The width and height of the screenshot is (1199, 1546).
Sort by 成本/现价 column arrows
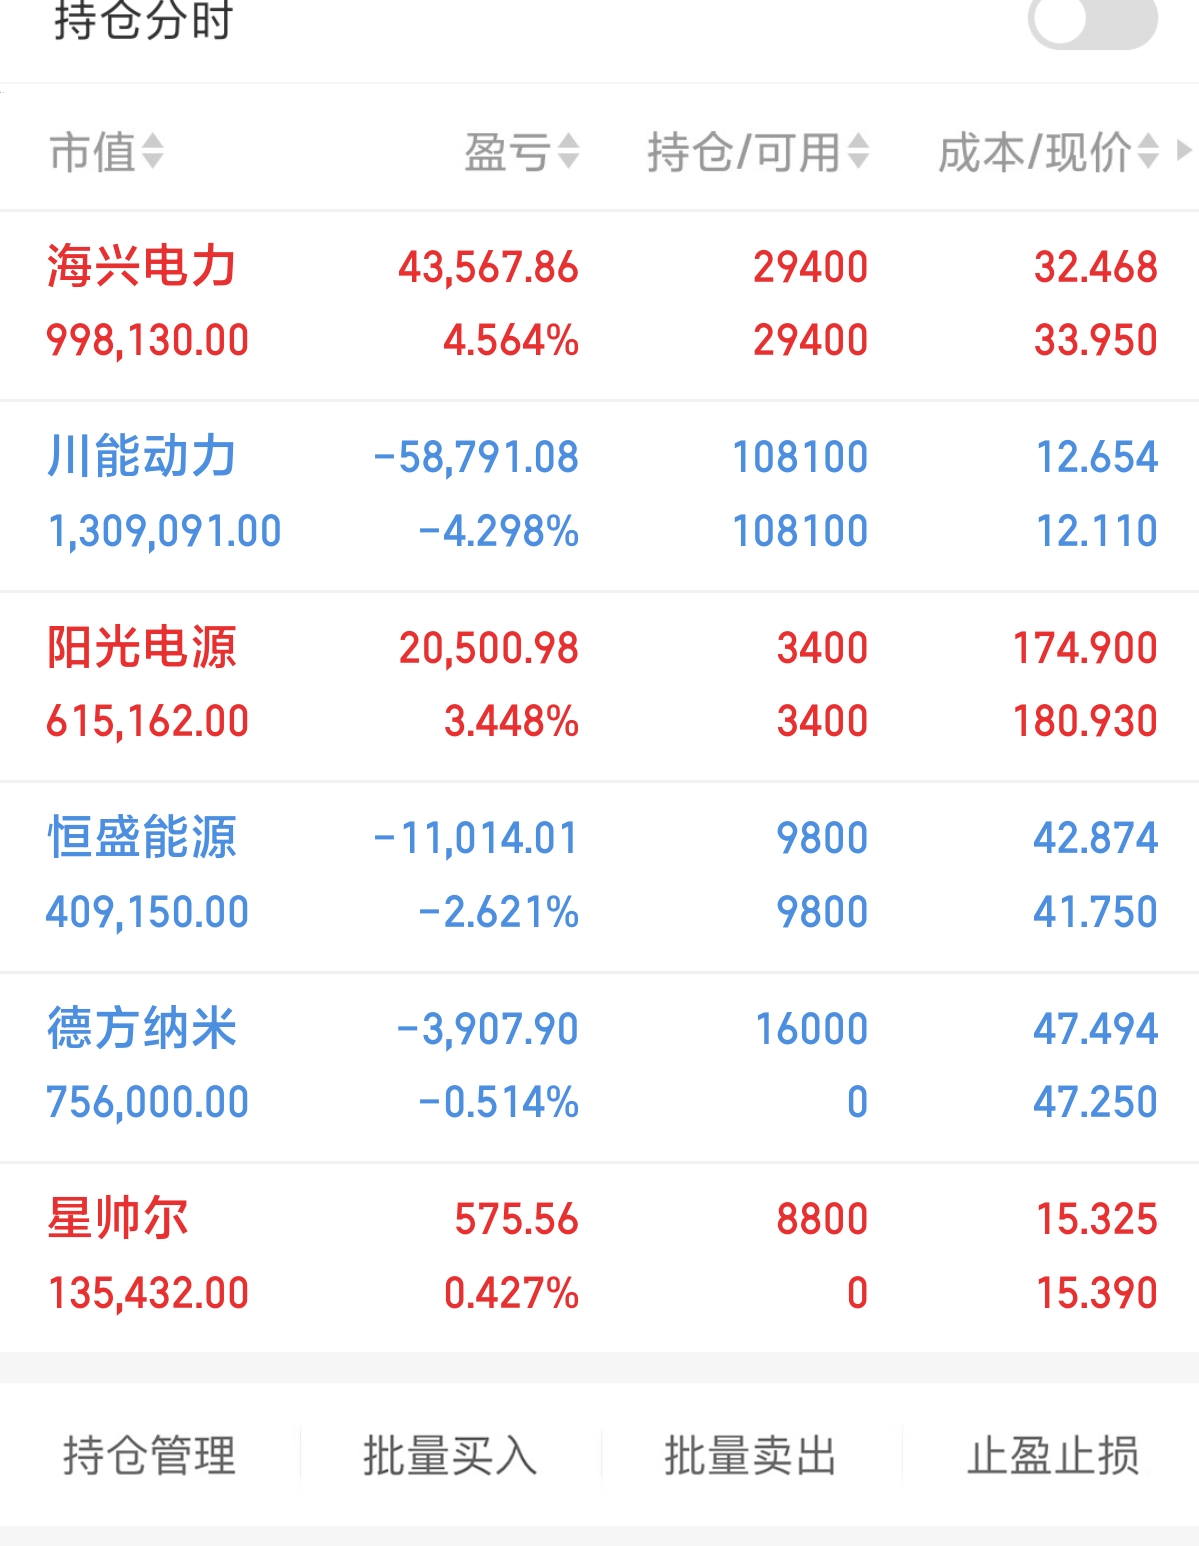pos(1148,152)
